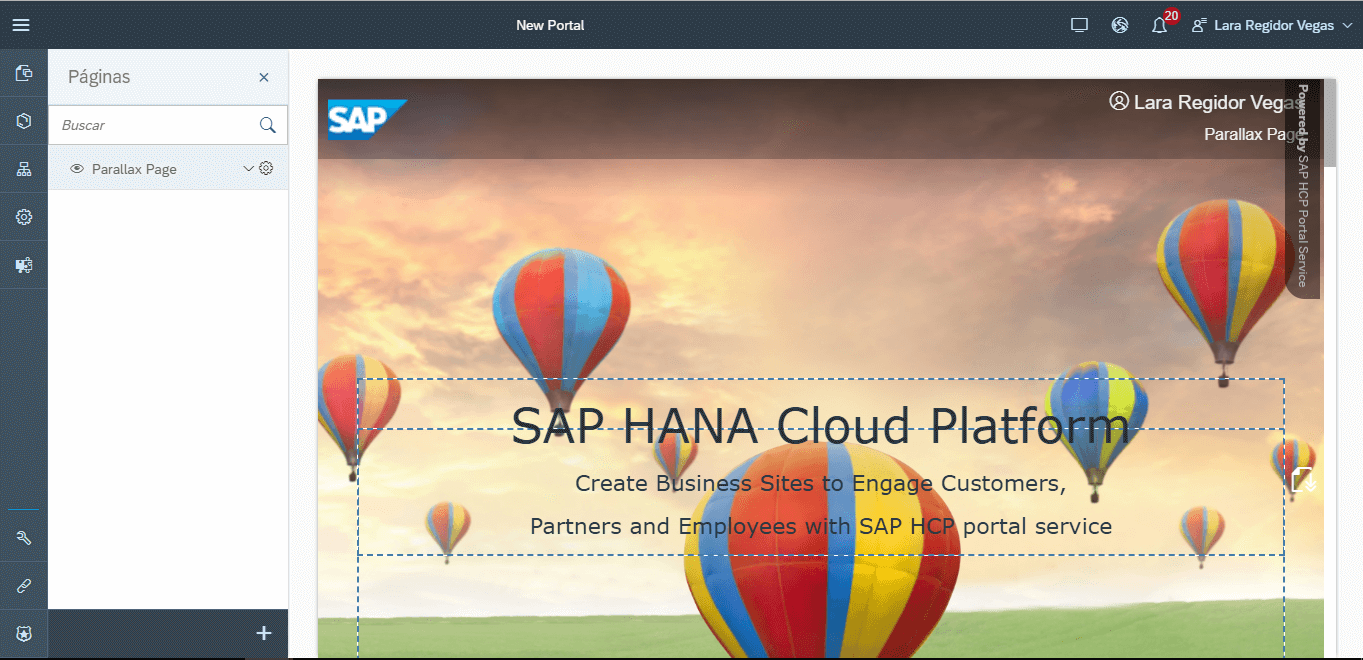Click the globe publish icon
This screenshot has height=660, width=1363.
pyautogui.click(x=1120, y=25)
